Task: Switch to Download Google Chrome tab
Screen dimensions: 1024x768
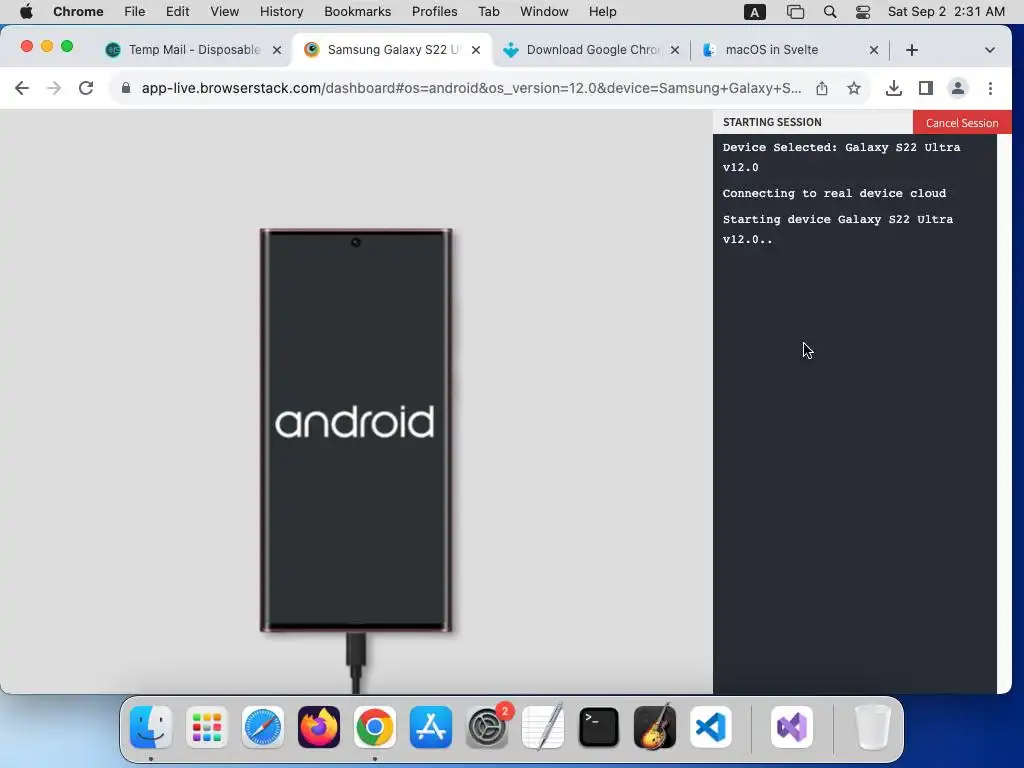Action: (x=592, y=50)
